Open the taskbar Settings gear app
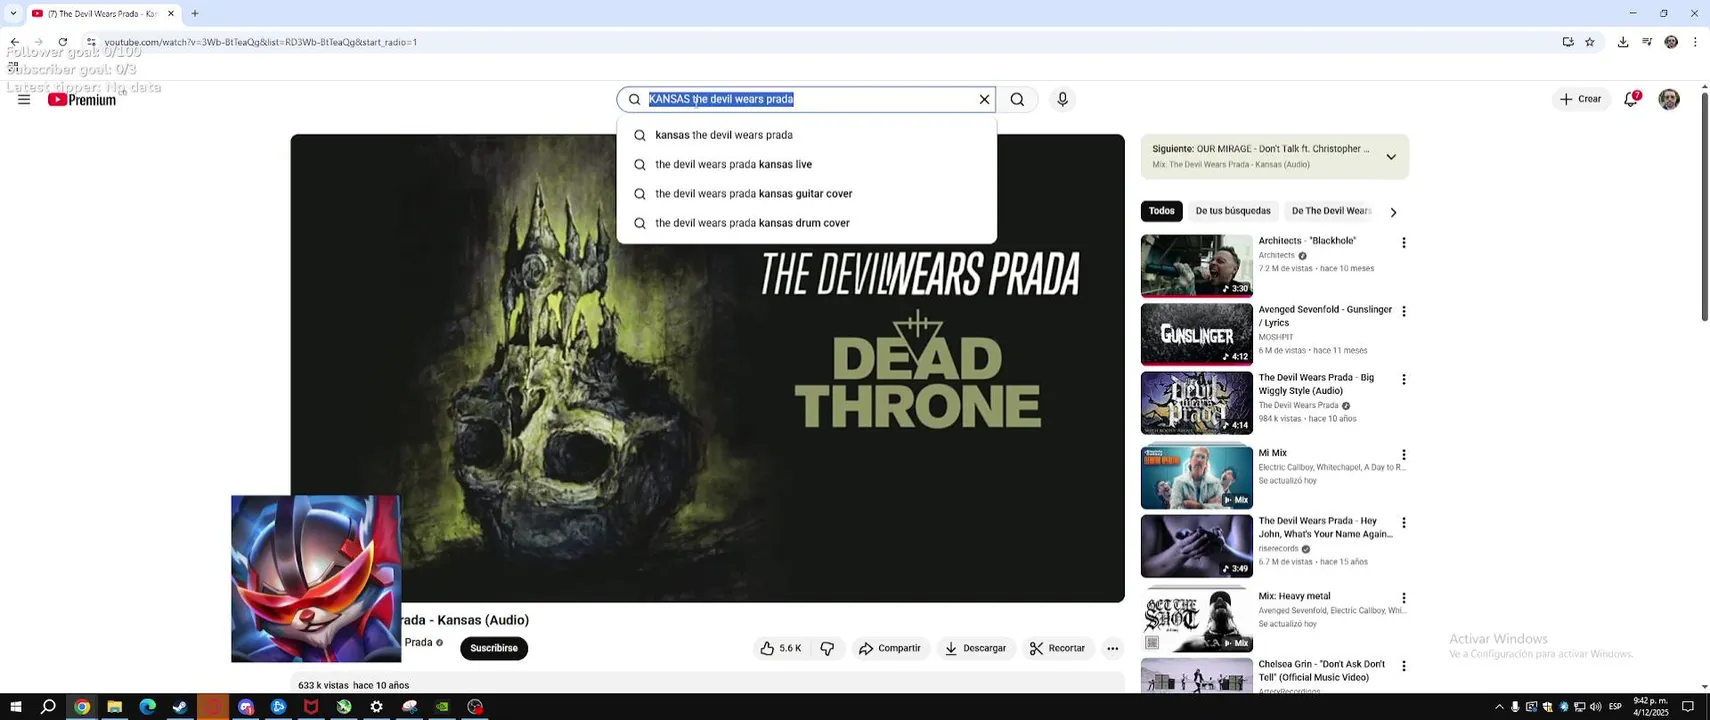This screenshot has height=720, width=1710. point(376,707)
